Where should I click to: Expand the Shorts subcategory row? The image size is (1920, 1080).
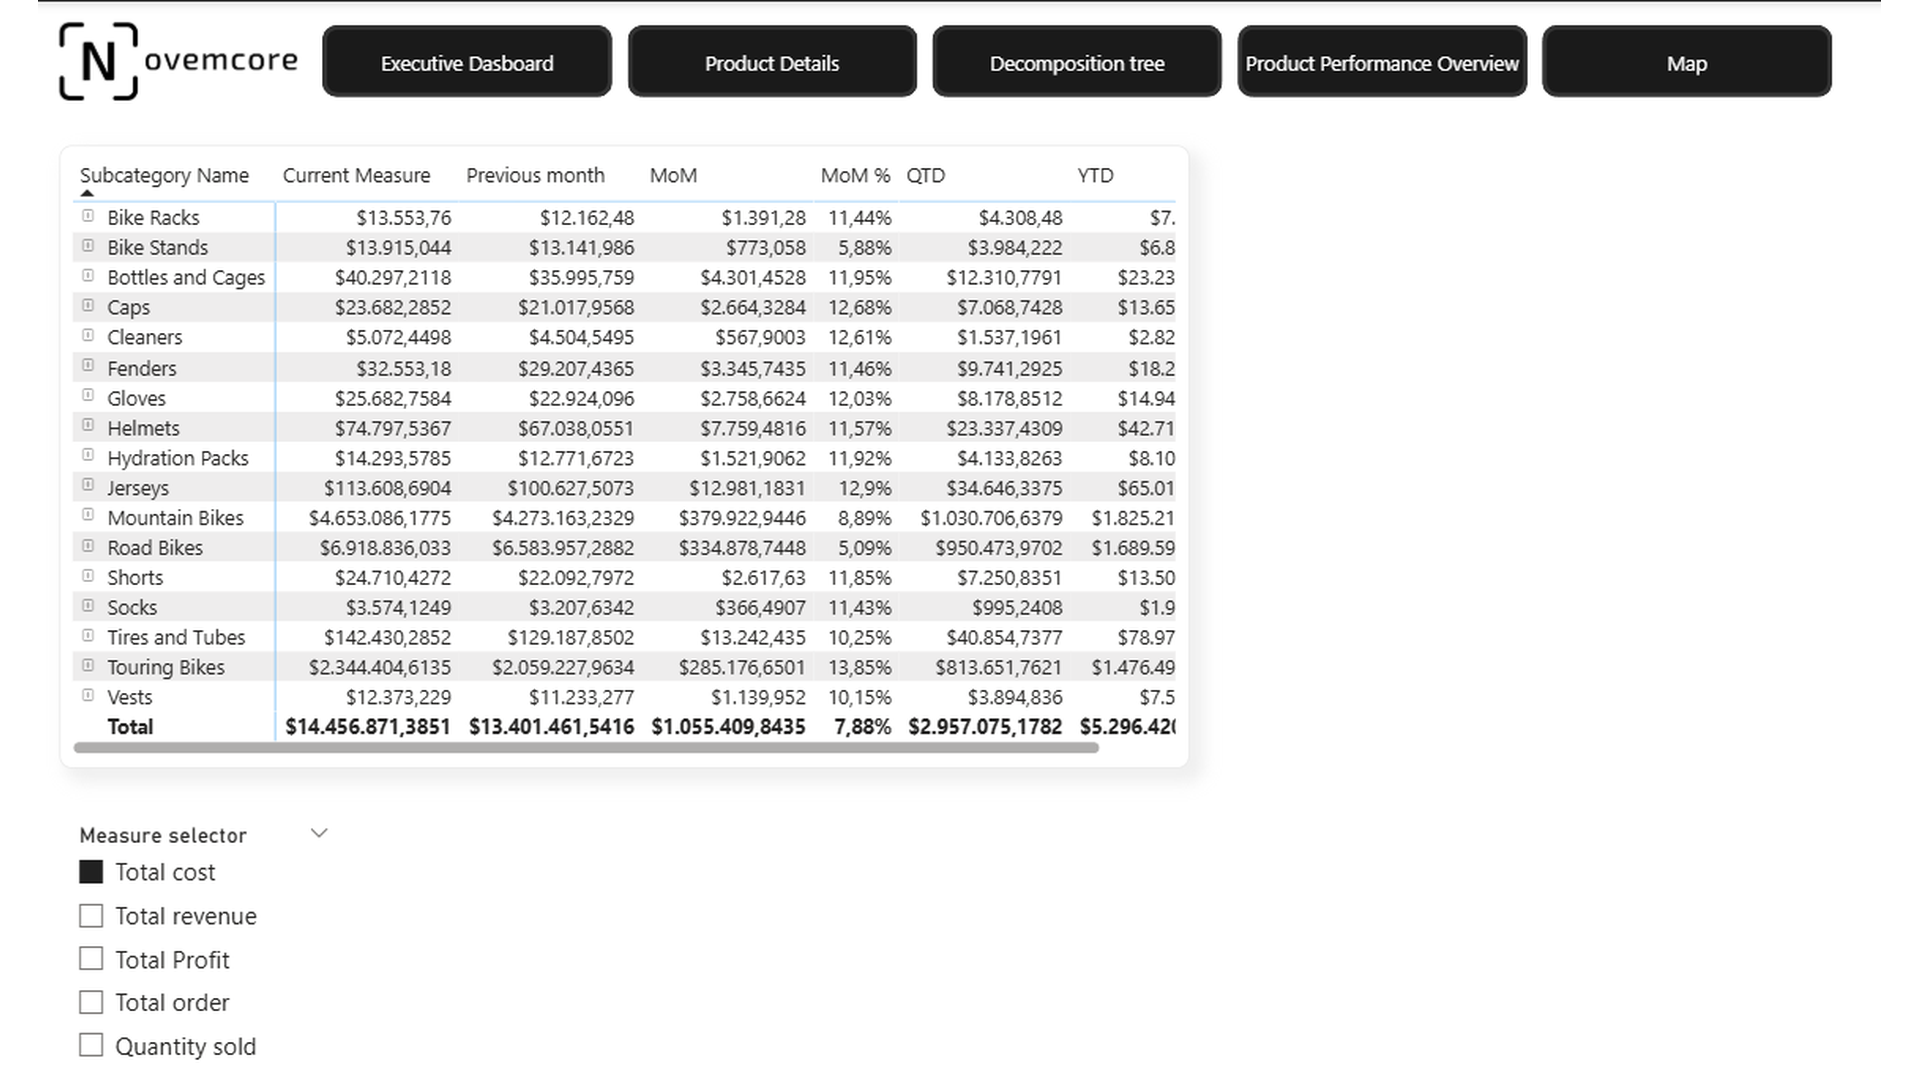point(88,576)
